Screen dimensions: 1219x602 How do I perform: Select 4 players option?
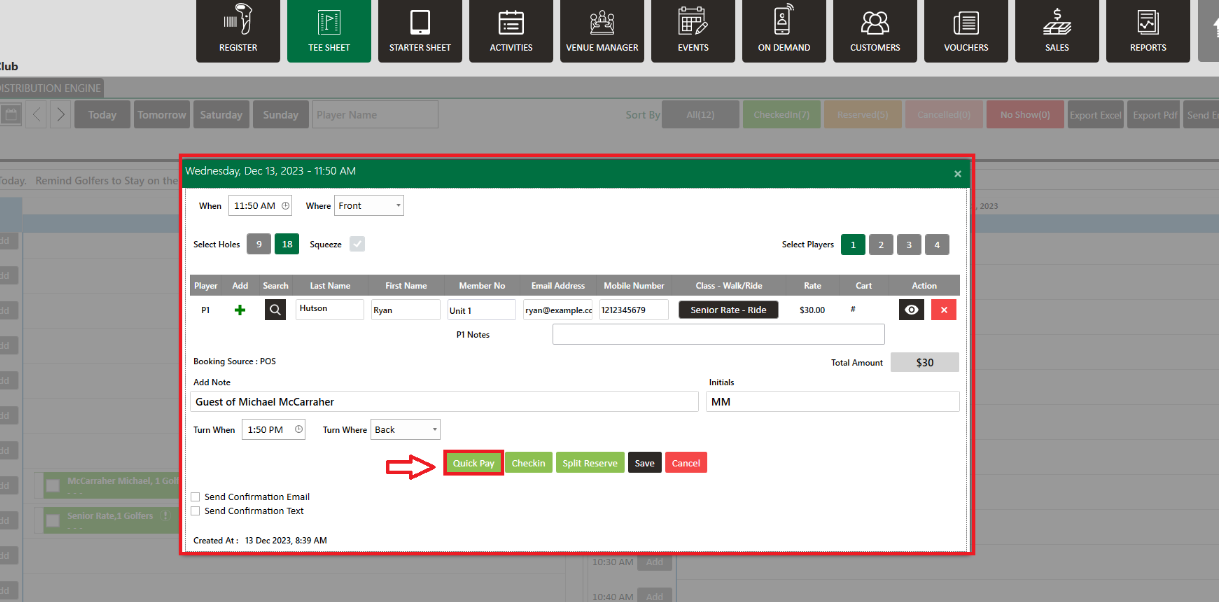point(937,244)
